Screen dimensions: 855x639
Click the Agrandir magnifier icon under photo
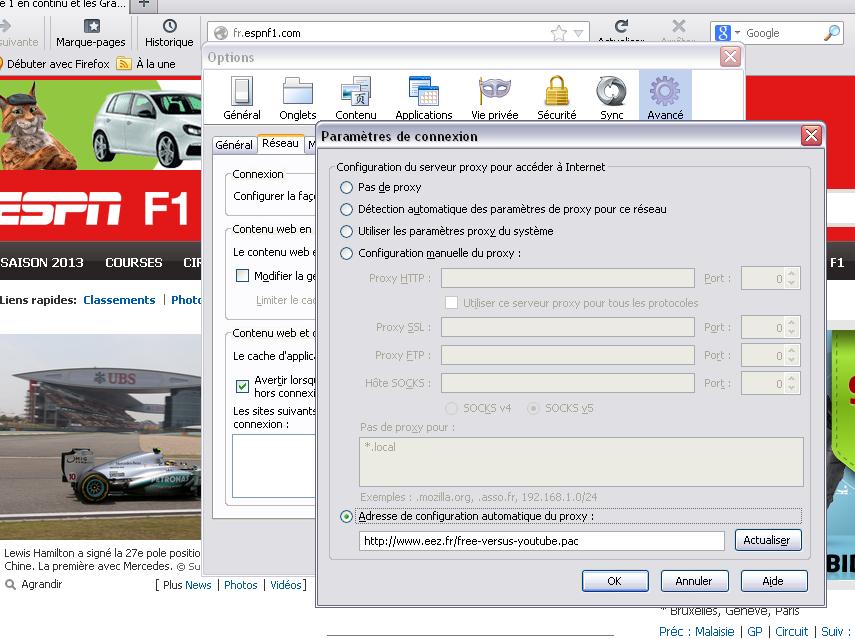coord(10,584)
